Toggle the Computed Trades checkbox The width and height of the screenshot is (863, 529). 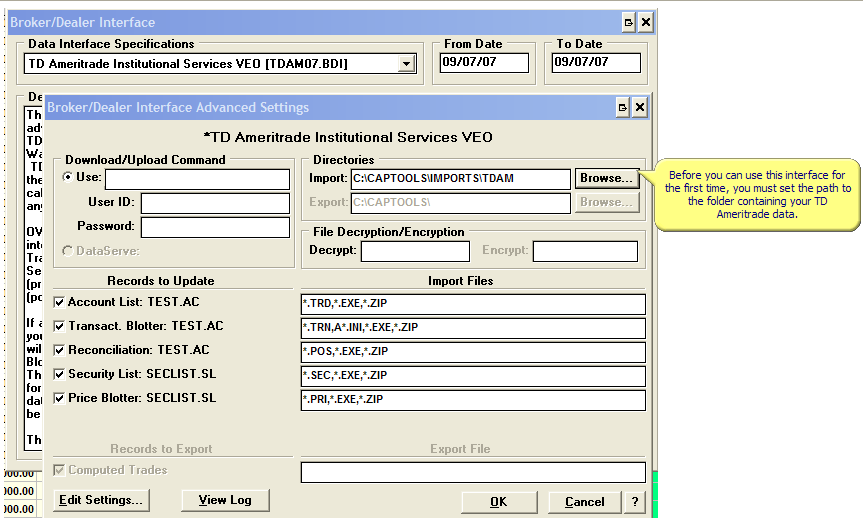coord(59,470)
